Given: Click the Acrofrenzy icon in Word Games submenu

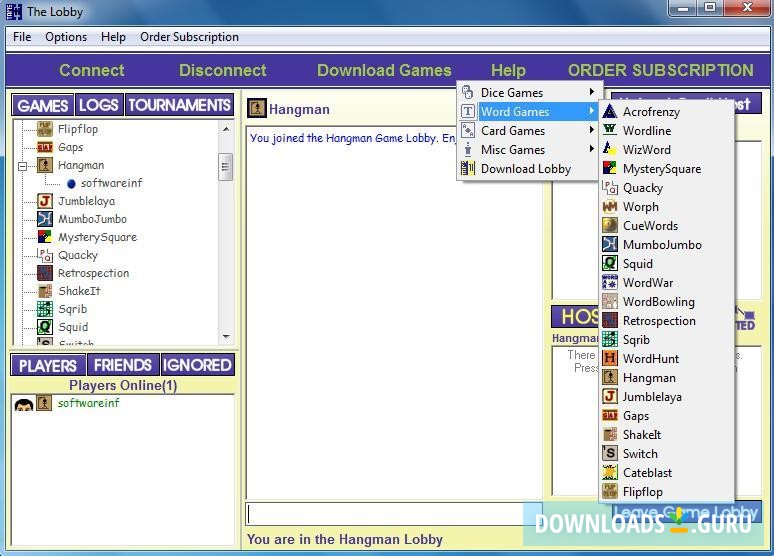Looking at the screenshot, I should click(x=610, y=112).
